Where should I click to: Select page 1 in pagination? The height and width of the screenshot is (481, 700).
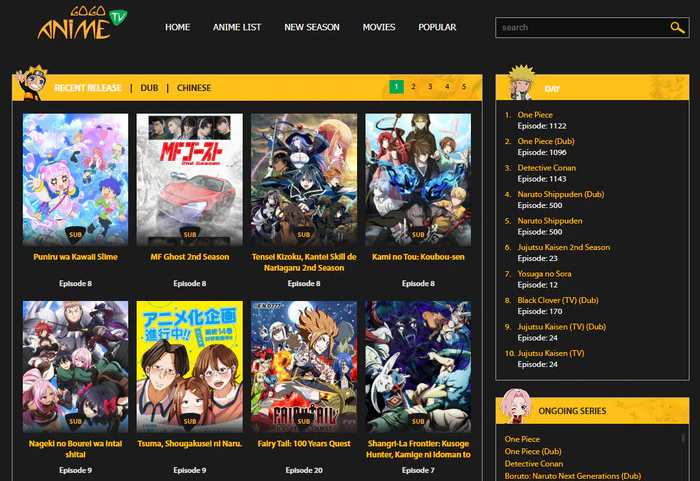tap(396, 87)
